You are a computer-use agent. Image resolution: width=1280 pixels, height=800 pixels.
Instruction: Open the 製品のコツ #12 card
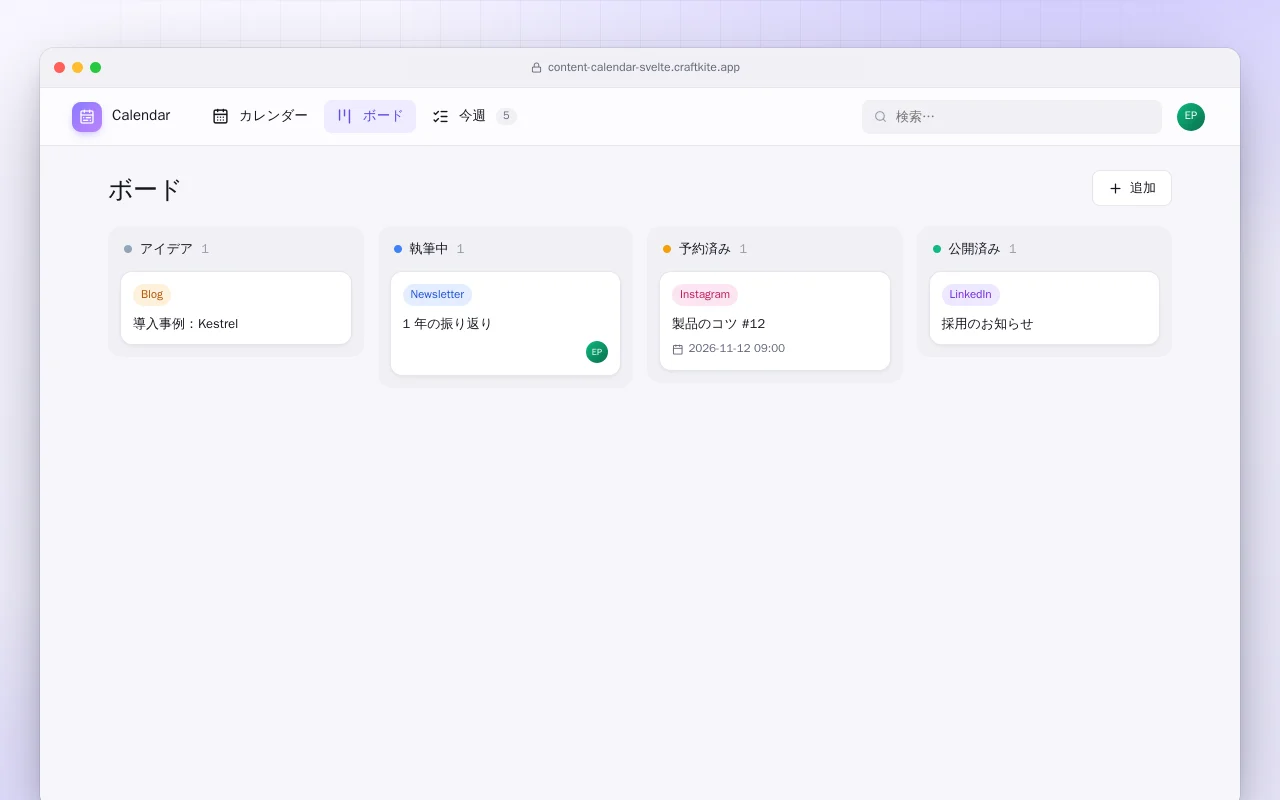pos(775,321)
